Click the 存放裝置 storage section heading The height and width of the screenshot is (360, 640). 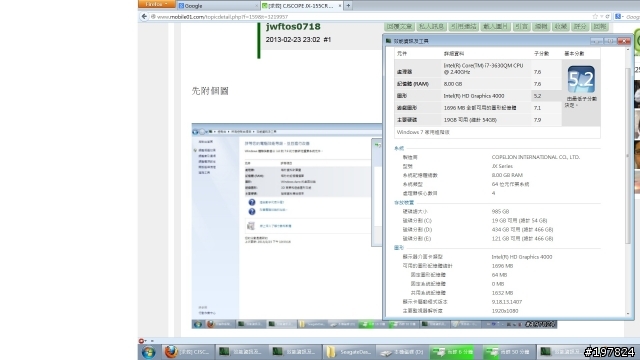tap(404, 202)
